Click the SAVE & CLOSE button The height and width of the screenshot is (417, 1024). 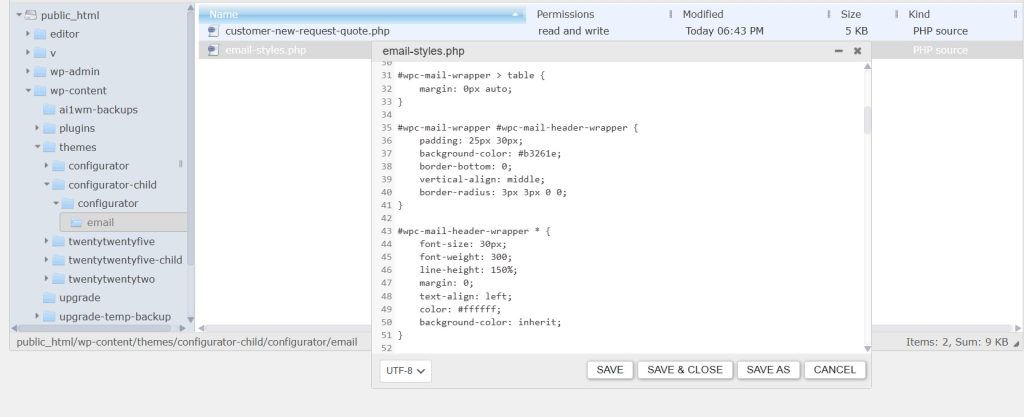tap(685, 370)
